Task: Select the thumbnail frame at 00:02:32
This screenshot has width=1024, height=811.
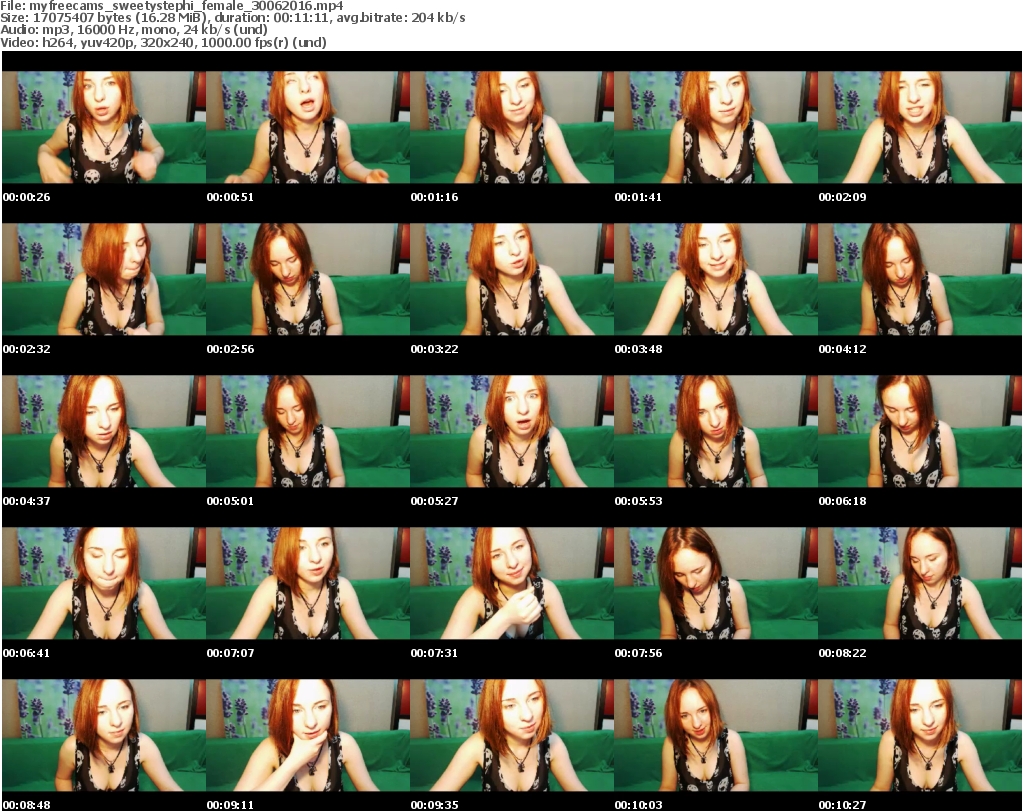Action: pos(104,279)
